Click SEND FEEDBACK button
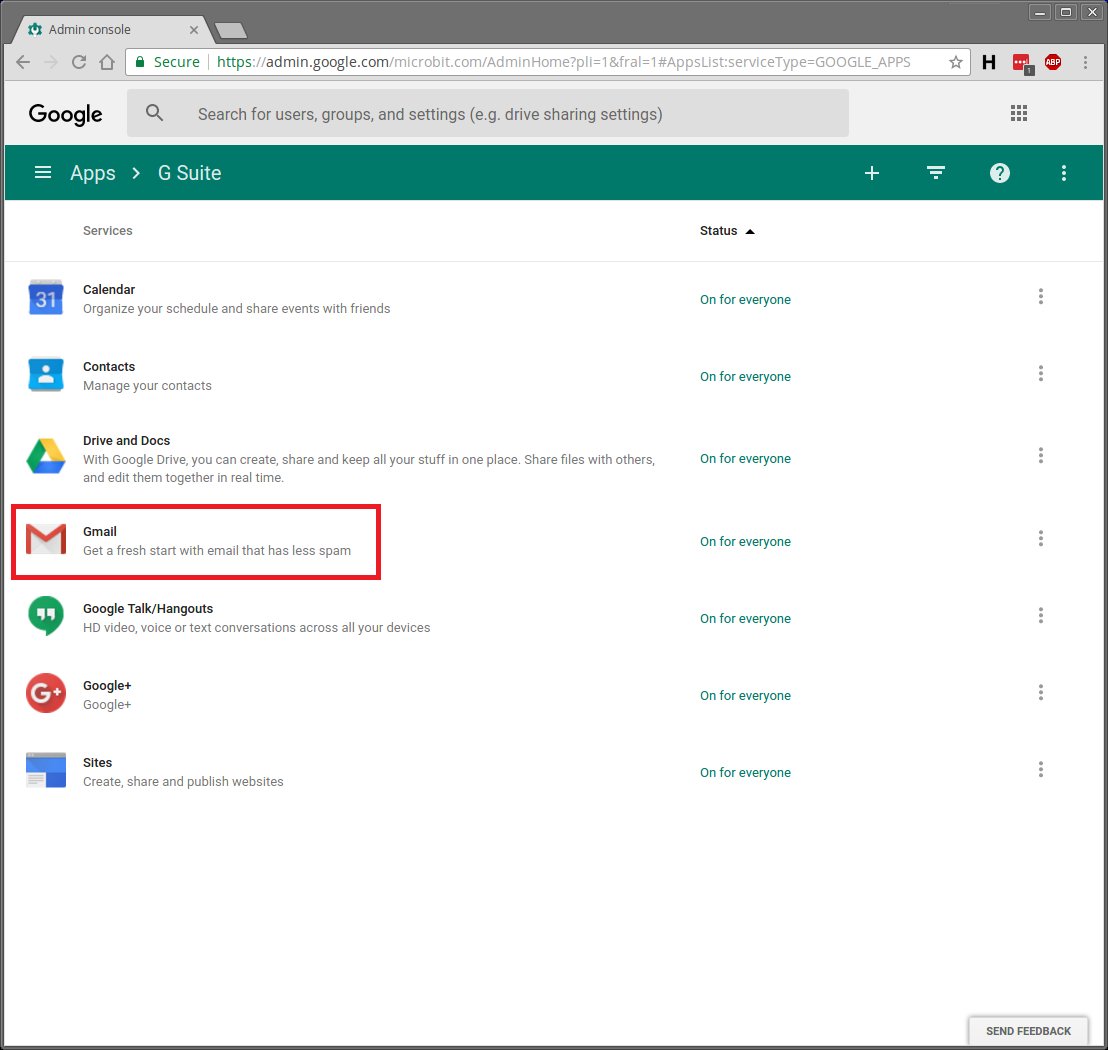Screen dimensions: 1108x1050 1028,1031
